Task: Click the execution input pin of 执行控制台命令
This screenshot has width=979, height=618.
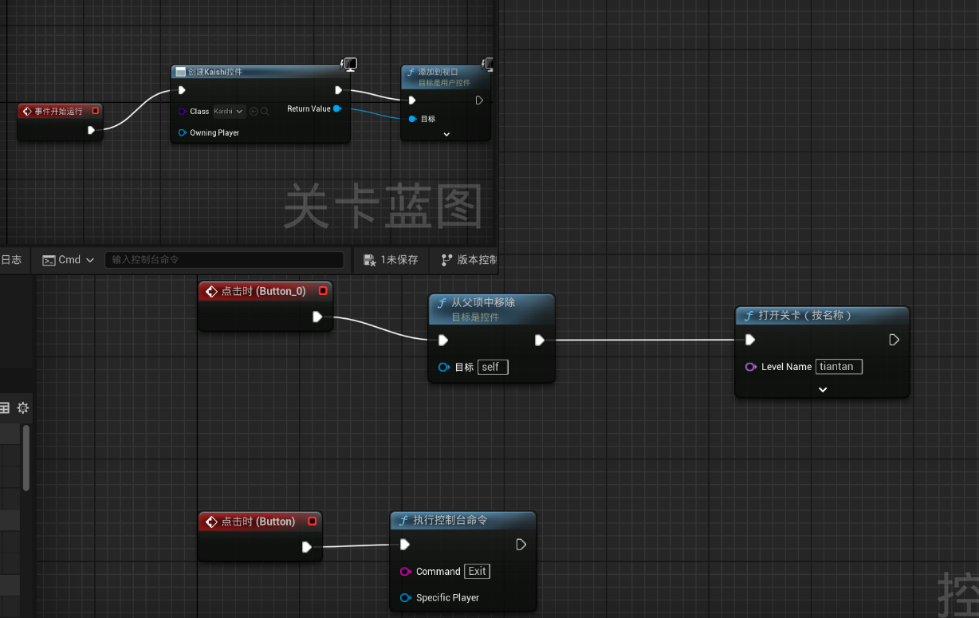Action: click(405, 544)
